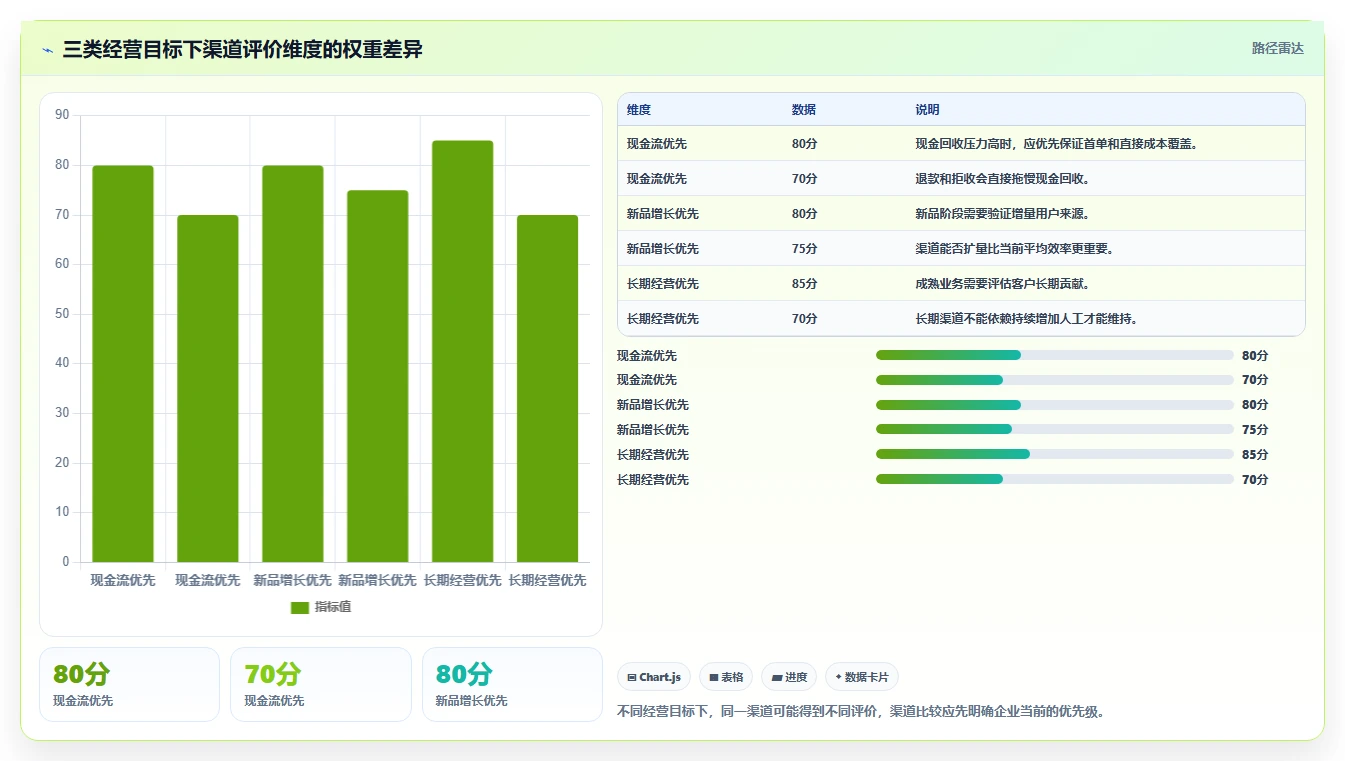Click the text 渠道能否扩量比当前平均效率更重要。
Screen dimensions: 1345x761
point(1015,249)
